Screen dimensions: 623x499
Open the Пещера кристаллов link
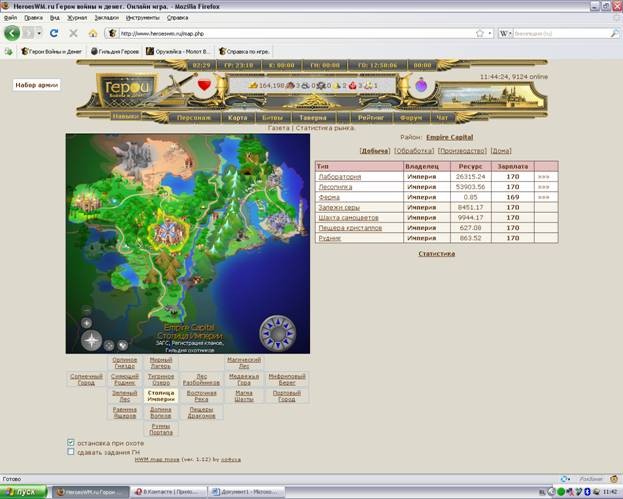[x=350, y=228]
